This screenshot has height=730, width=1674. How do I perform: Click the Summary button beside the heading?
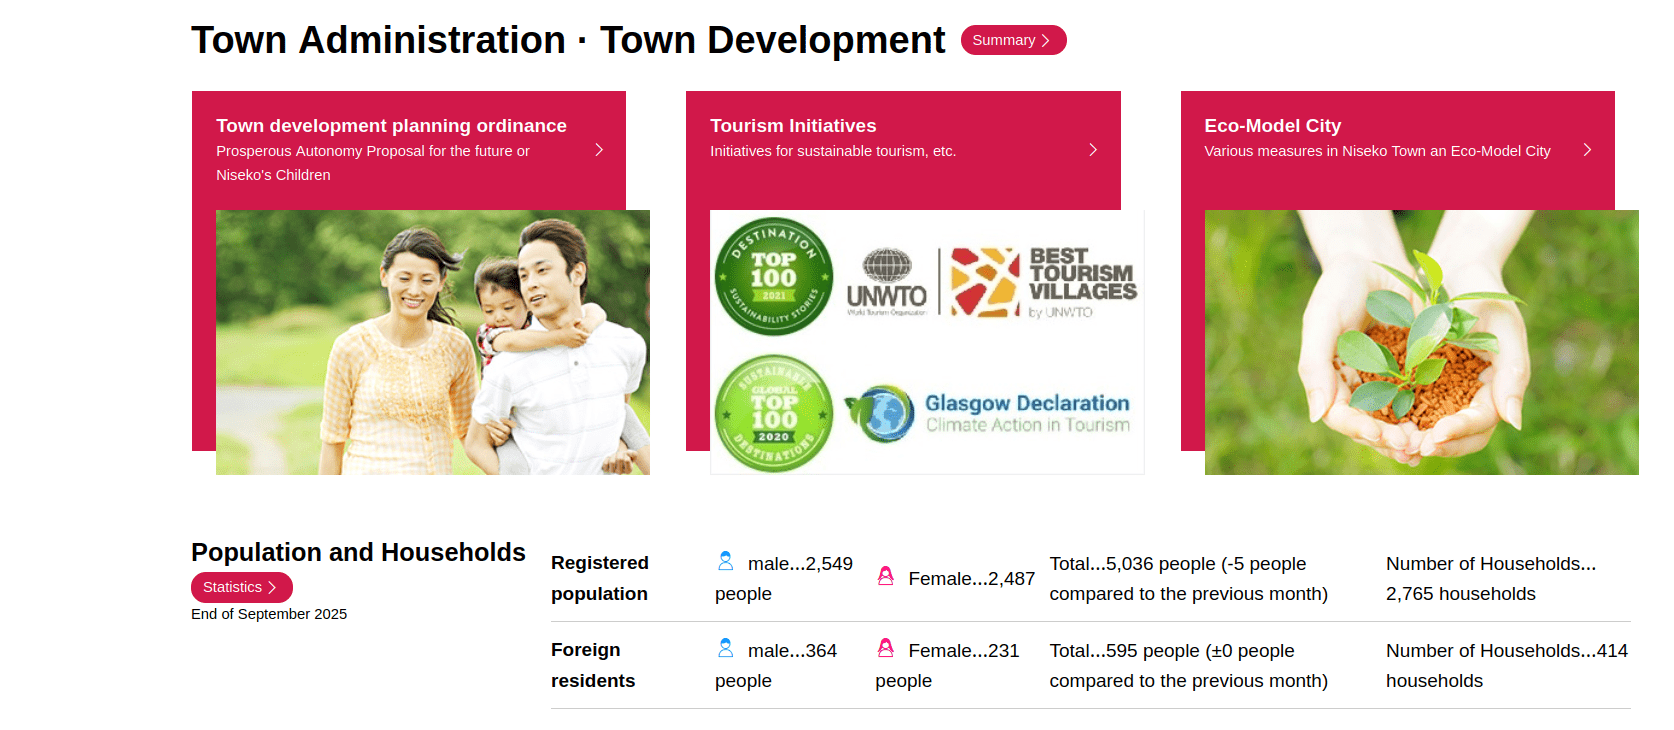tap(1012, 40)
